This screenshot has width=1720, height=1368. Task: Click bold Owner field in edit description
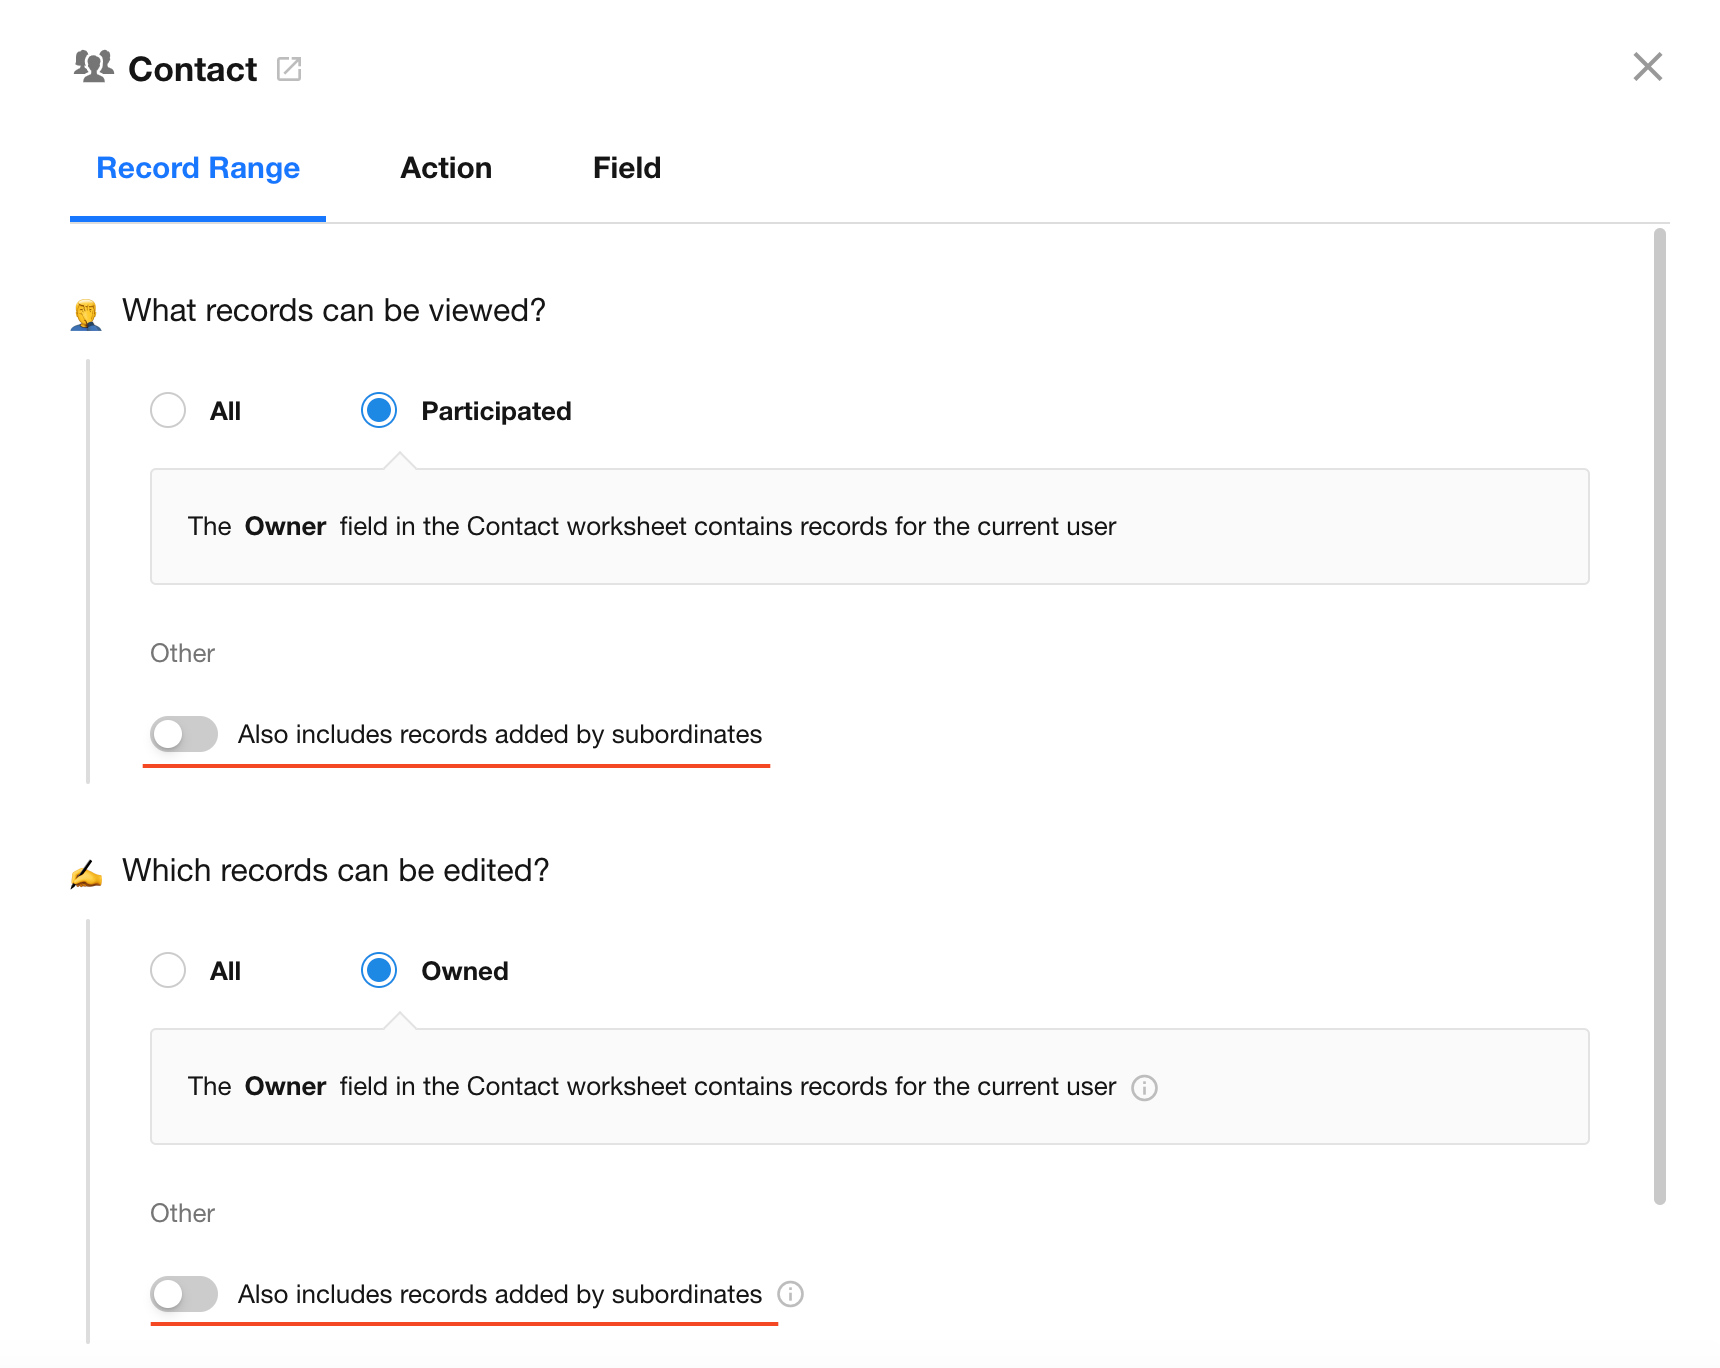click(285, 1087)
